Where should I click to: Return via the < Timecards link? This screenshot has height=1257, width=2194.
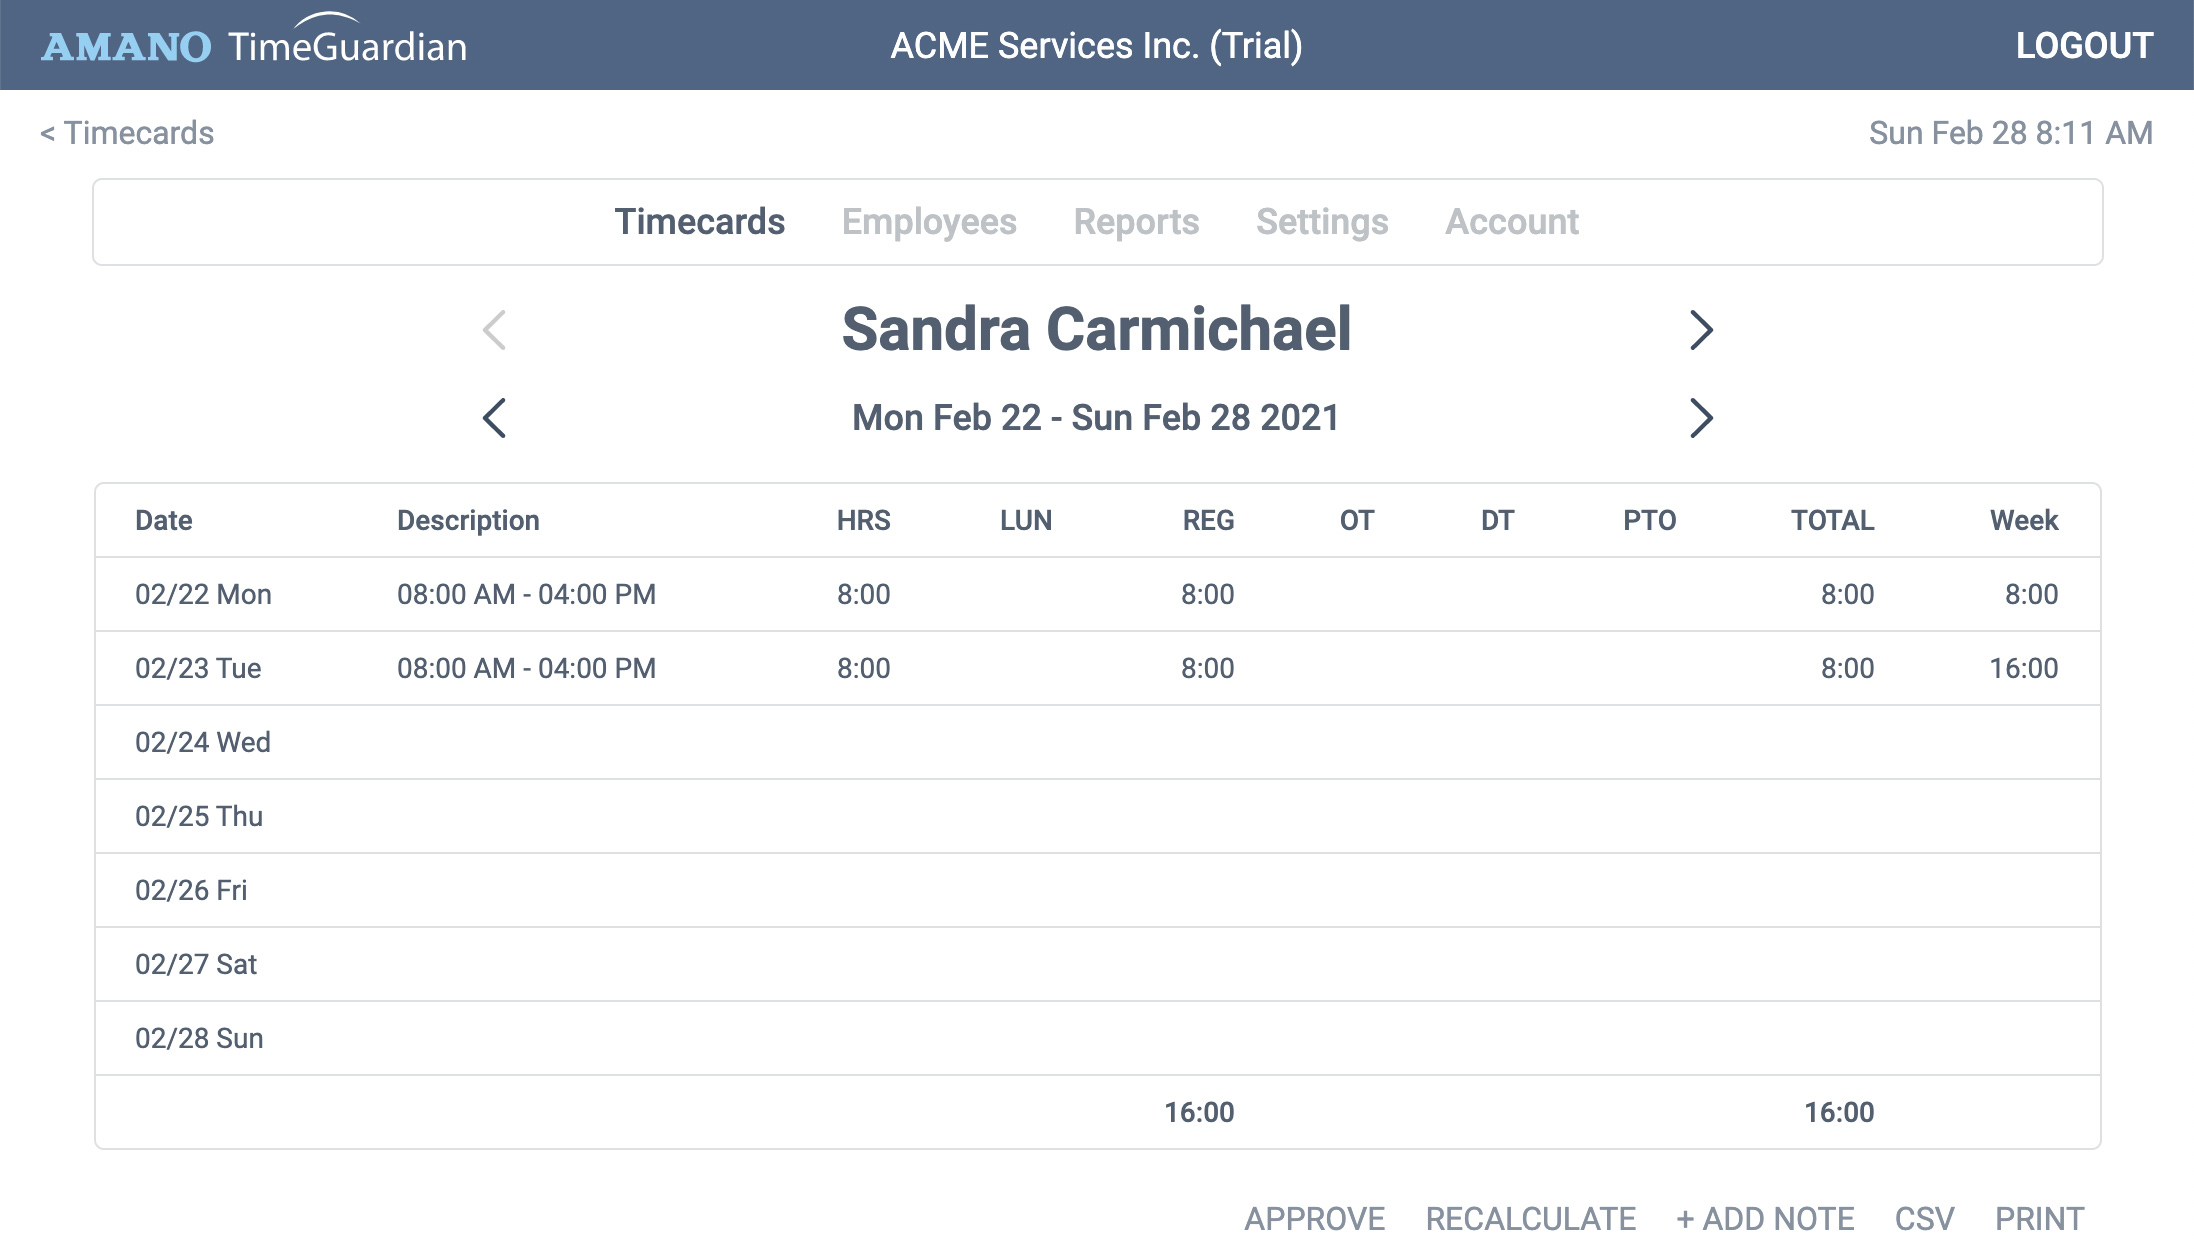point(127,133)
